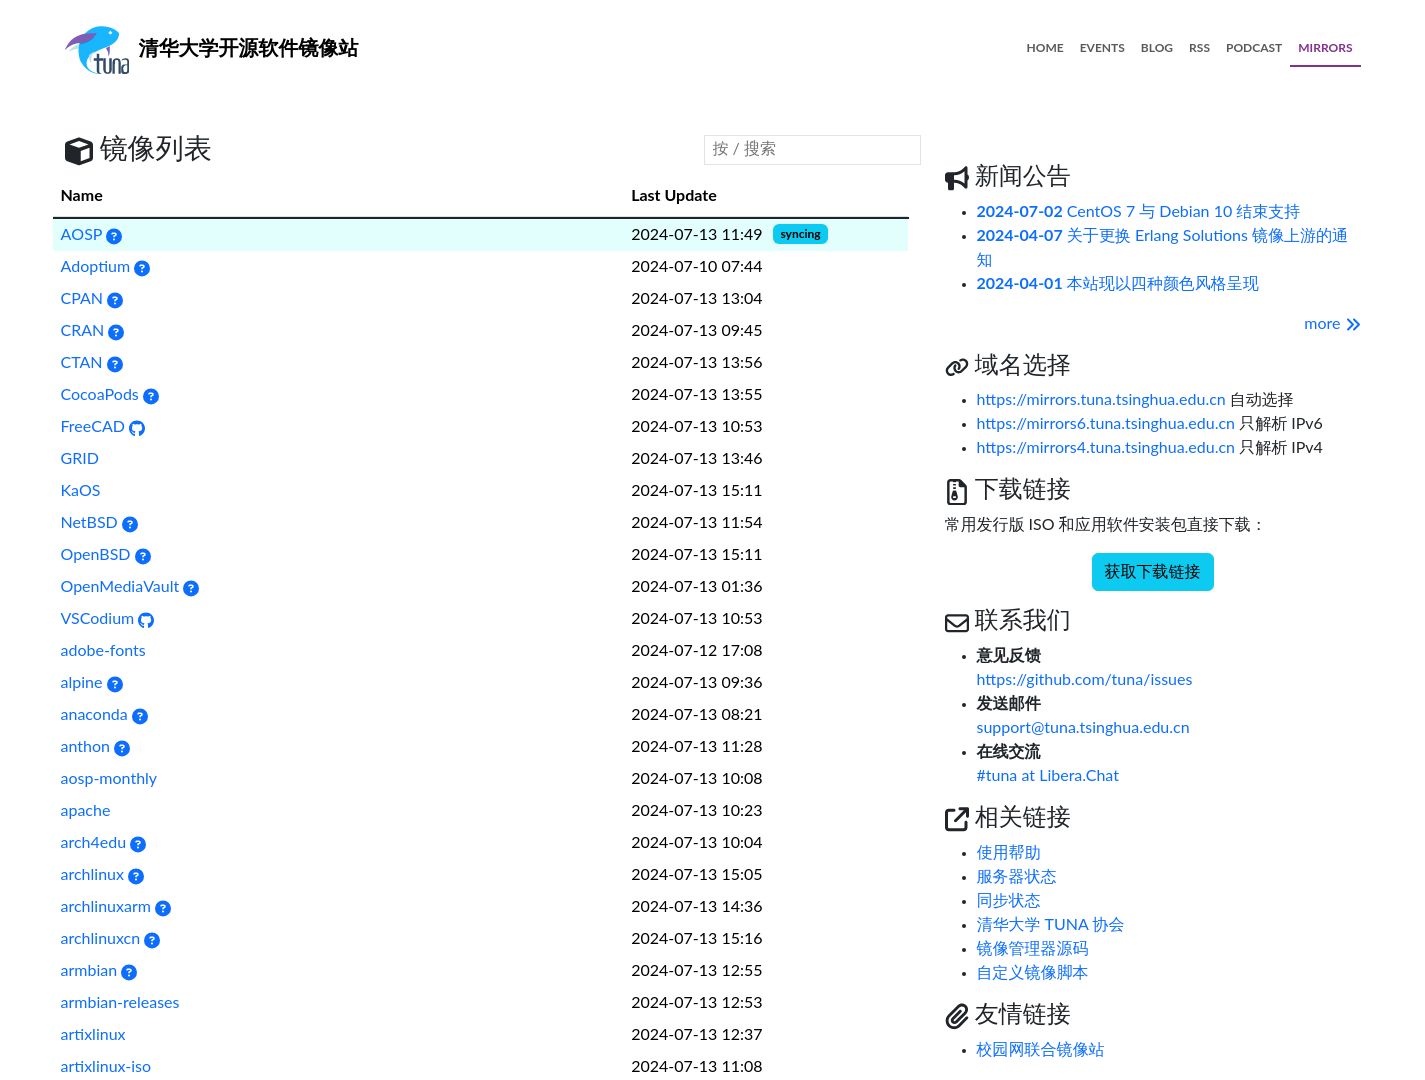Open the 清华大学 TUNA 协会 link
Image resolution: width=1425 pixels, height=1080 pixels.
(1050, 925)
